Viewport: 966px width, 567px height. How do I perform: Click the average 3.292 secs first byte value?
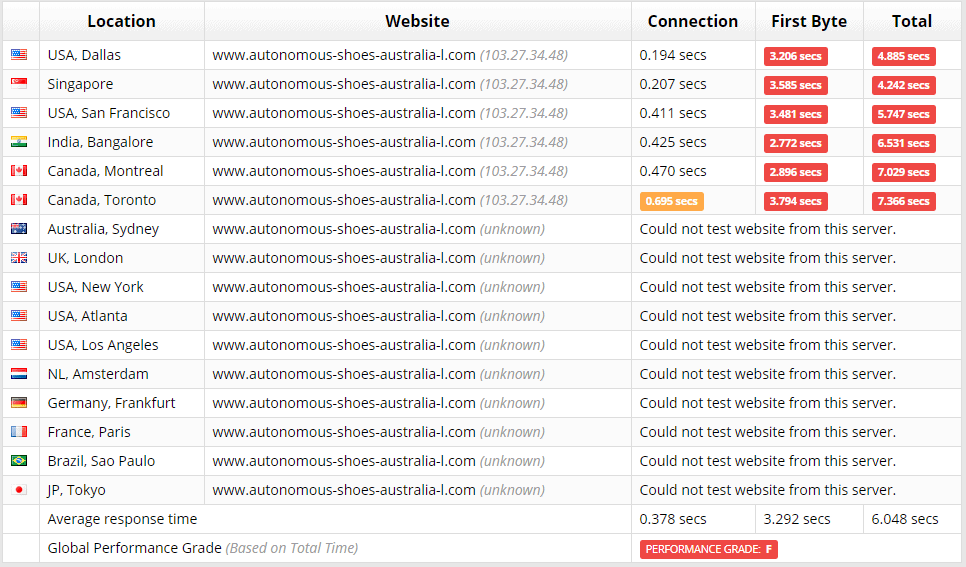pos(797,519)
